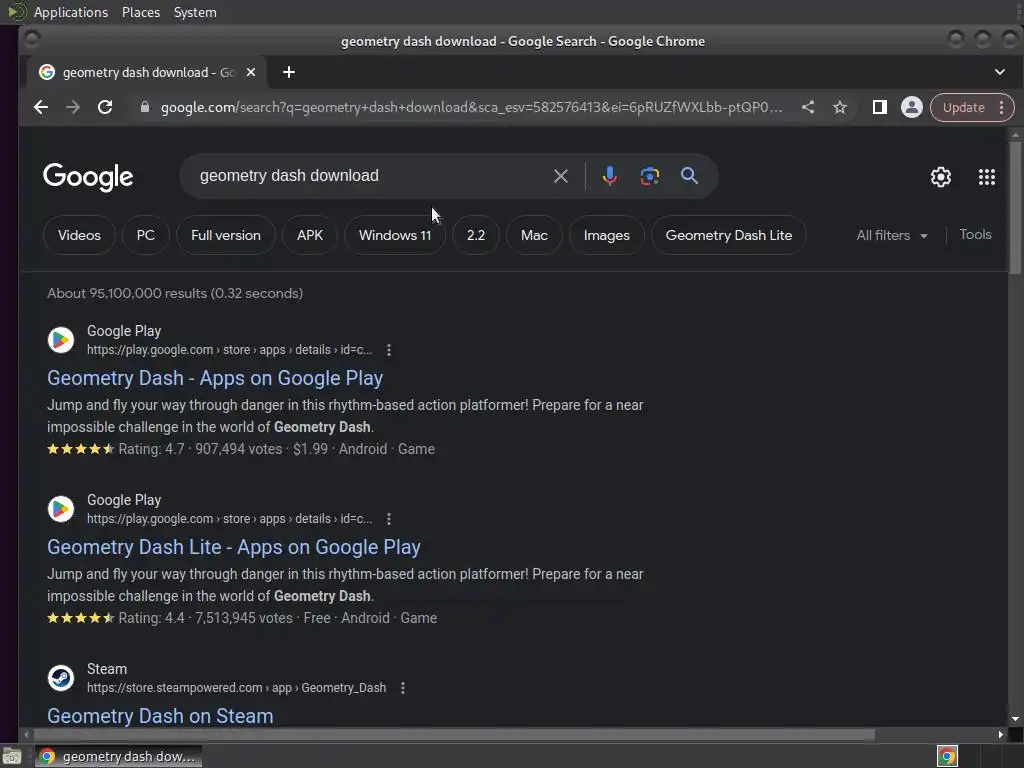
Task: Choose the APK filter chip
Action: pos(310,235)
